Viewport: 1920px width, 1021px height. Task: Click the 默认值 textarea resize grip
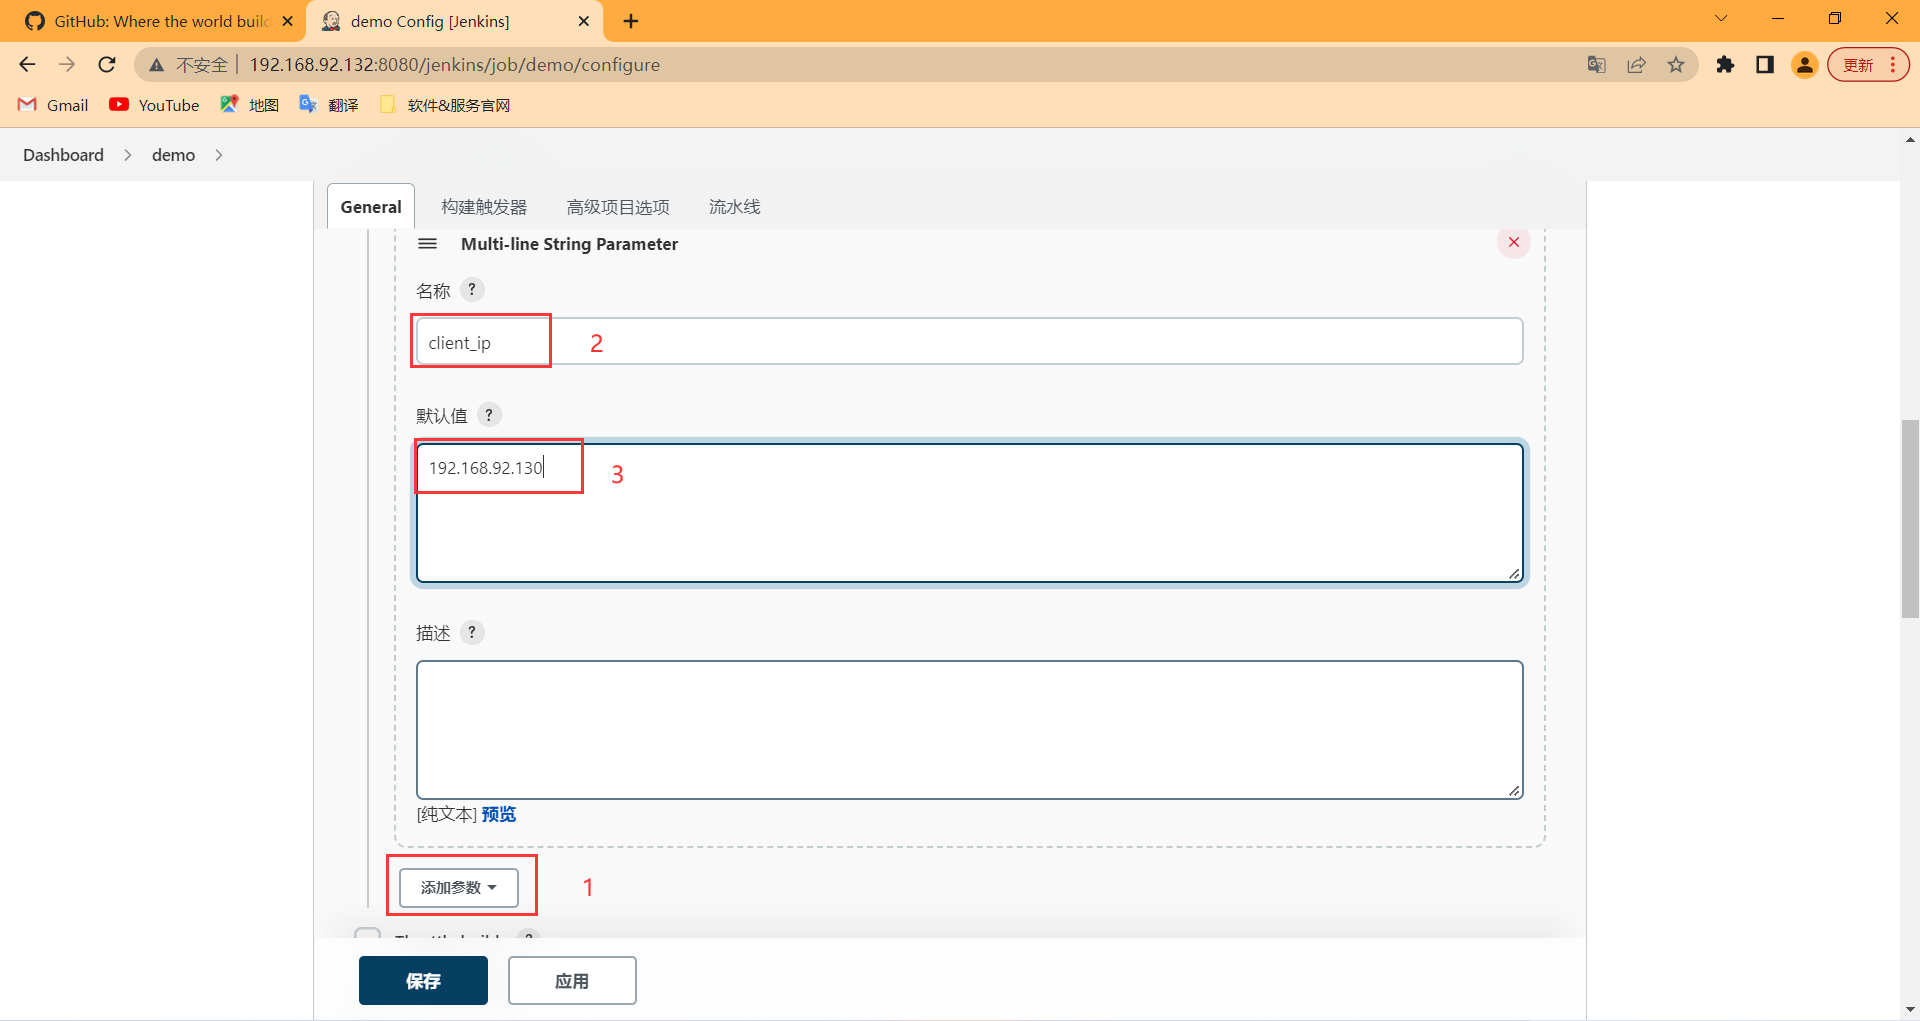click(1514, 574)
